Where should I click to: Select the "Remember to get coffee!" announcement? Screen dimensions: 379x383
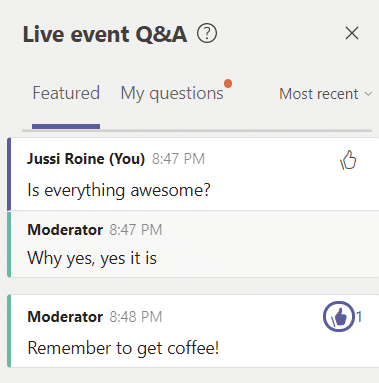point(123,348)
